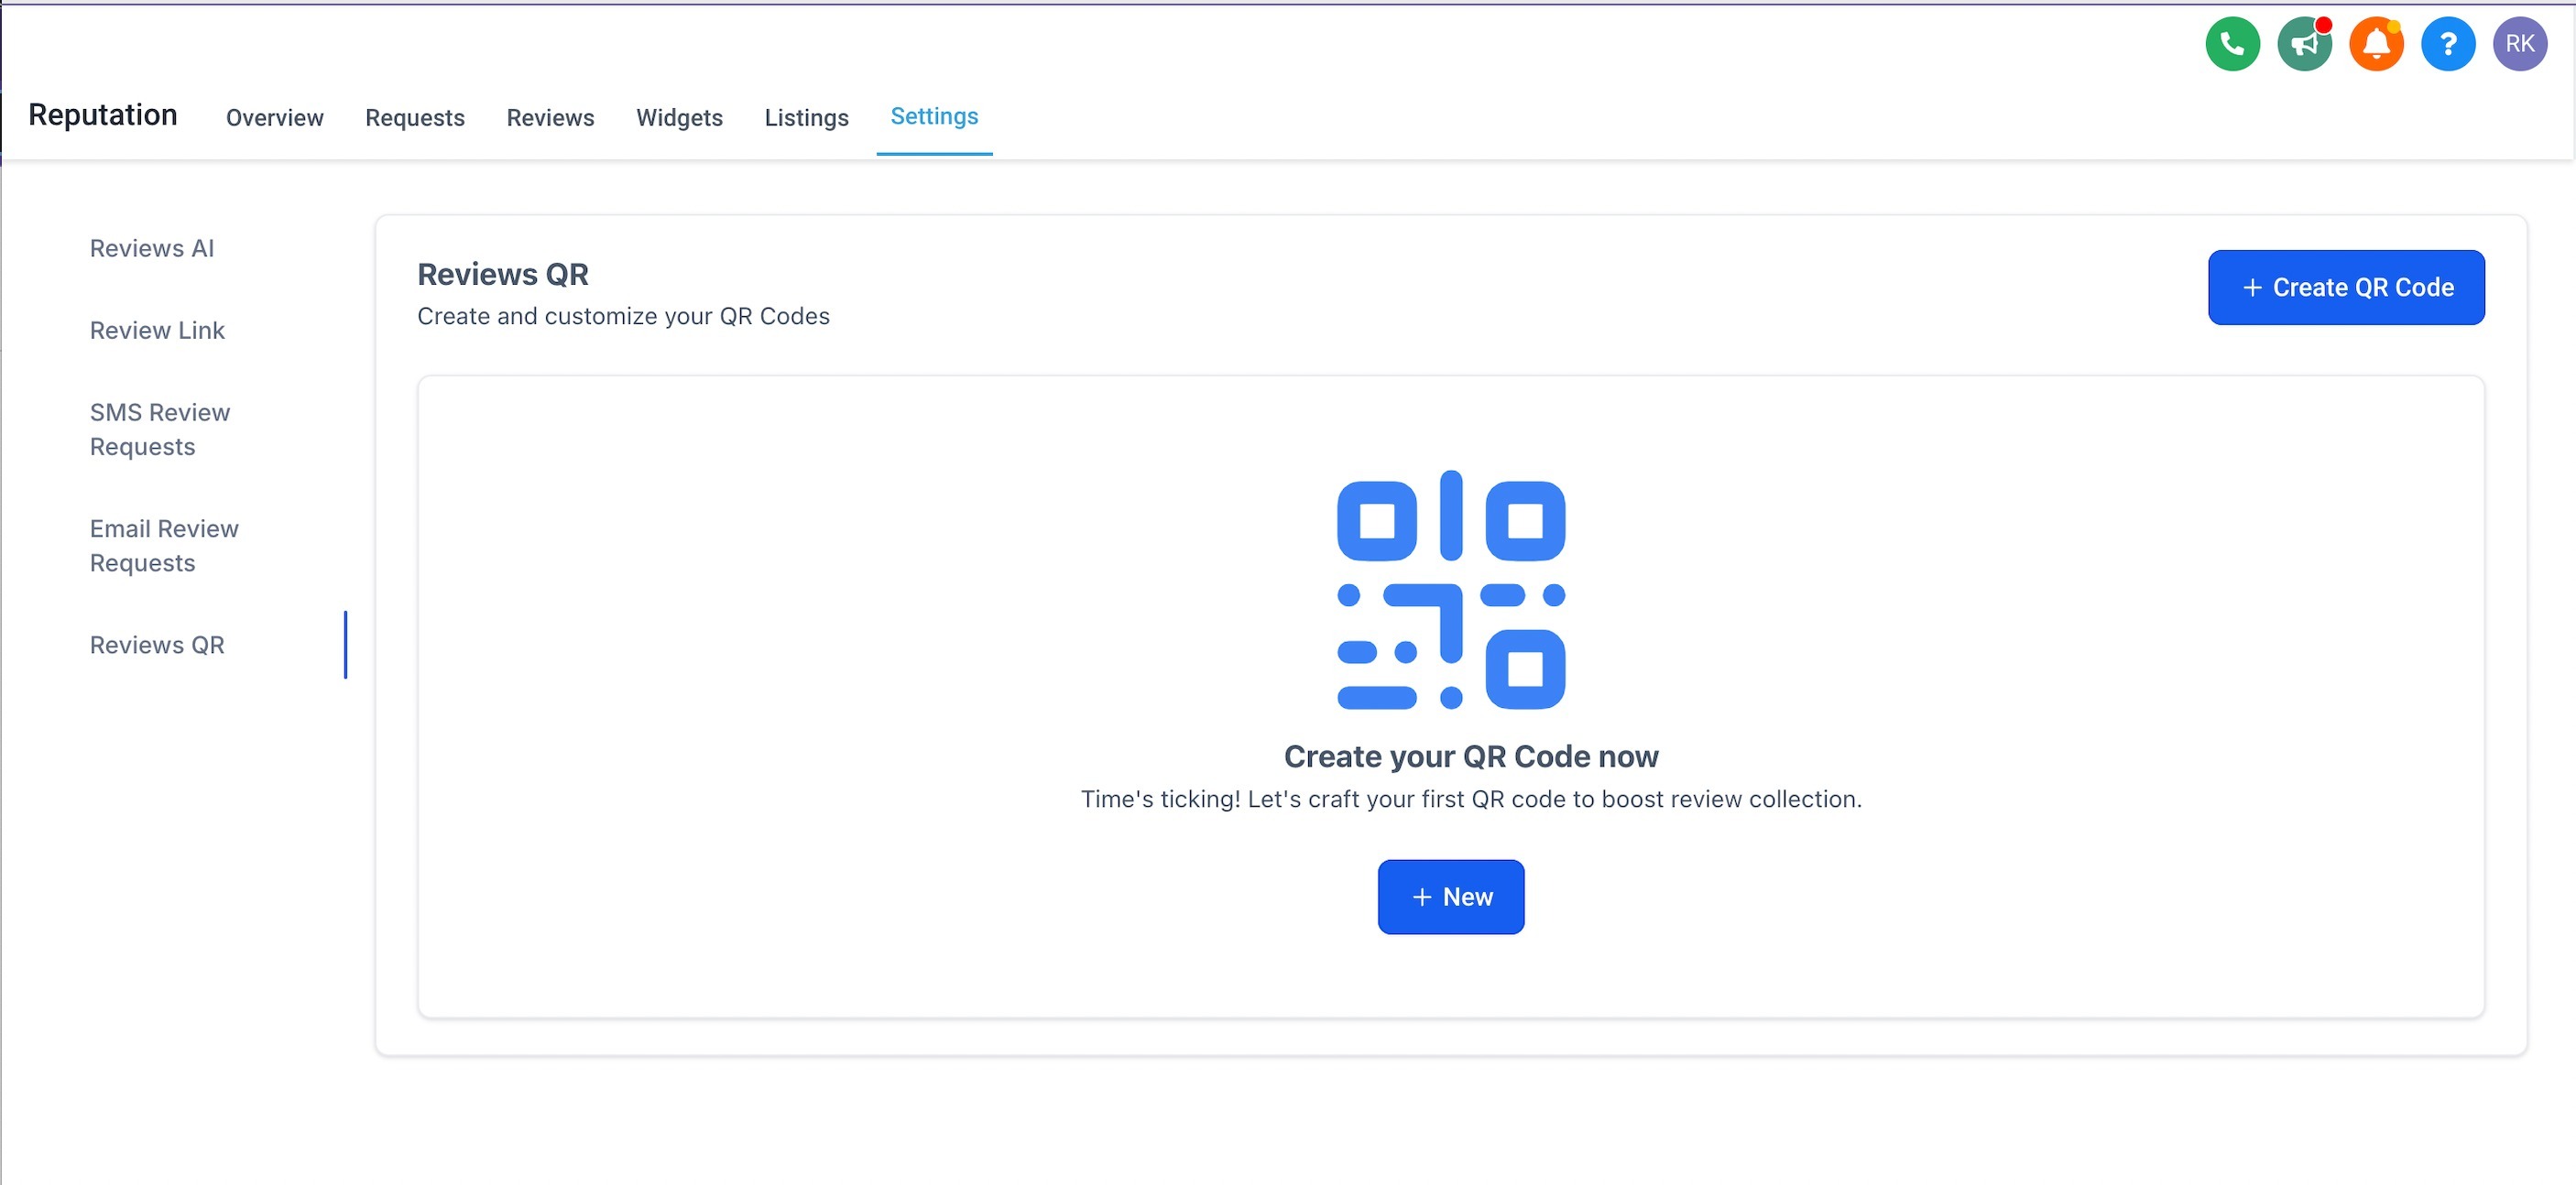Open Reviews AI settings in sidebar

click(x=152, y=248)
